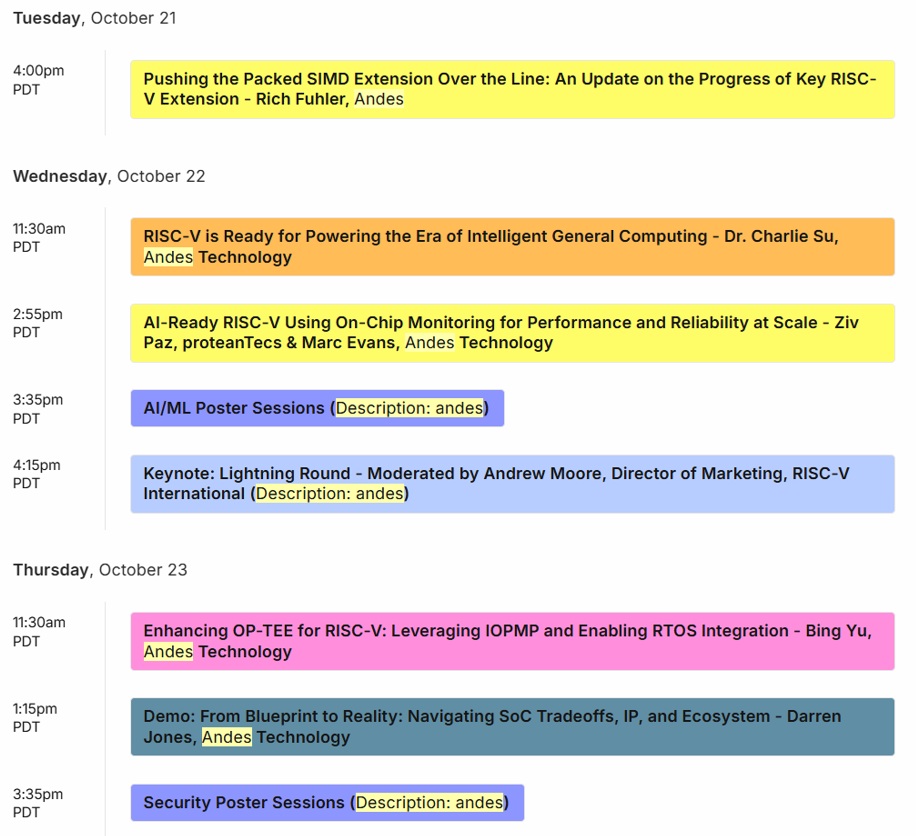Open the Blueprint to Reality demo session
916x836 pixels.
pyautogui.click(x=511, y=727)
